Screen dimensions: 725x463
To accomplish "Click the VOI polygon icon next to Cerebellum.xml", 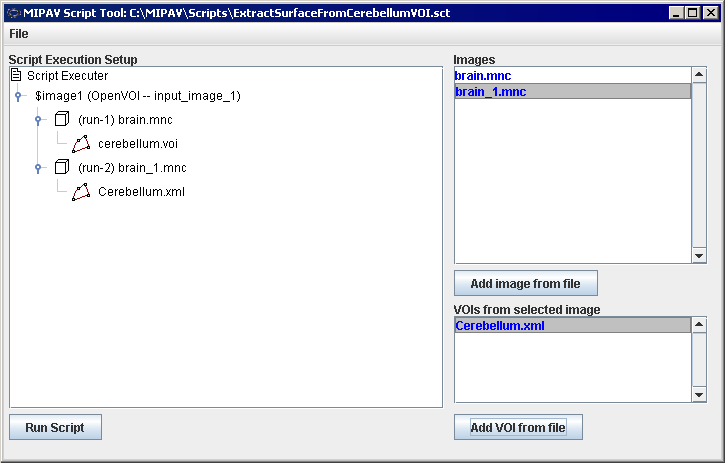I will 81,192.
